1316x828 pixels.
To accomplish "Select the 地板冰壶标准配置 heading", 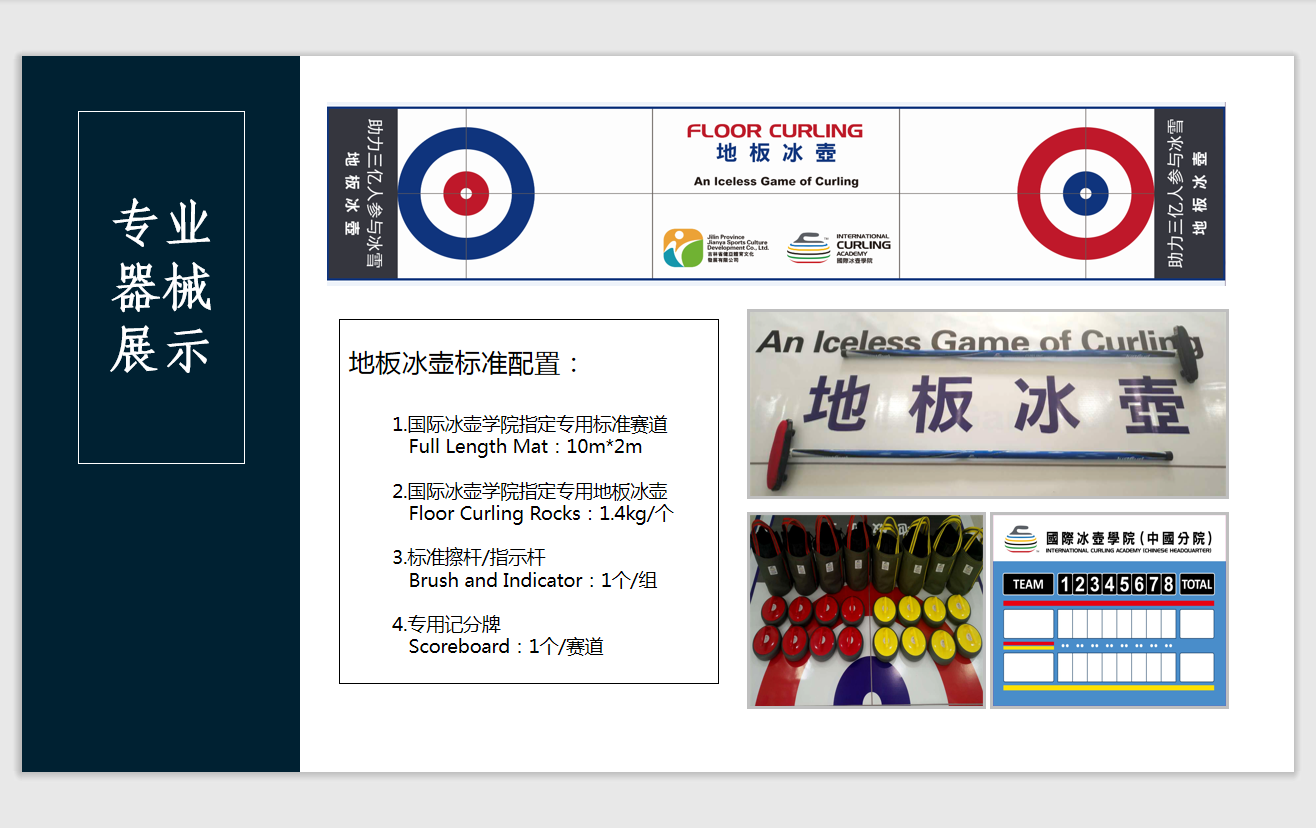I will click(465, 363).
